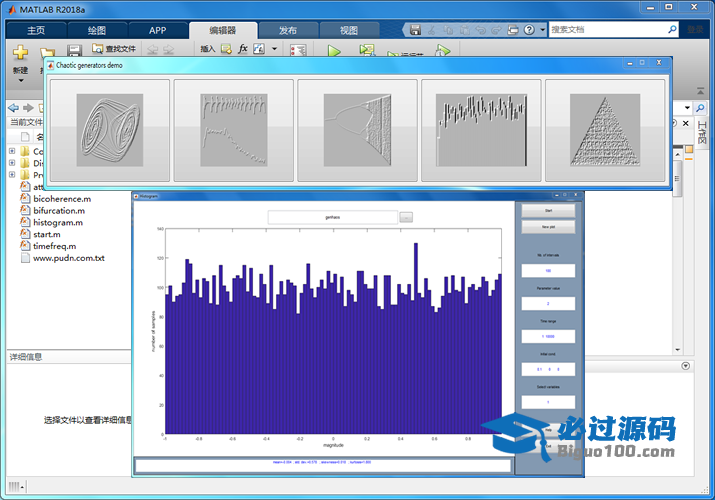Select www.pudn.com.txt in file list
This screenshot has width=715, height=500.
pyautogui.click(x=68, y=258)
